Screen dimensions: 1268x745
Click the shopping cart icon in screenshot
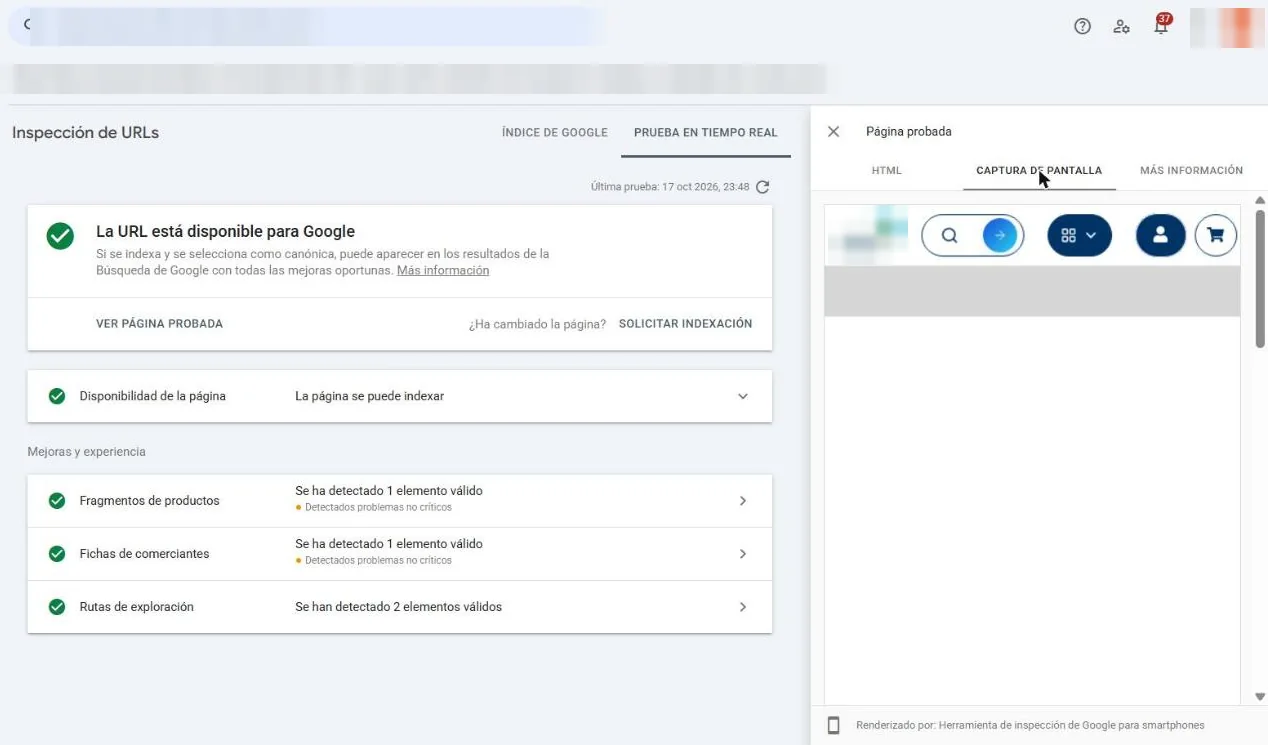(1216, 236)
